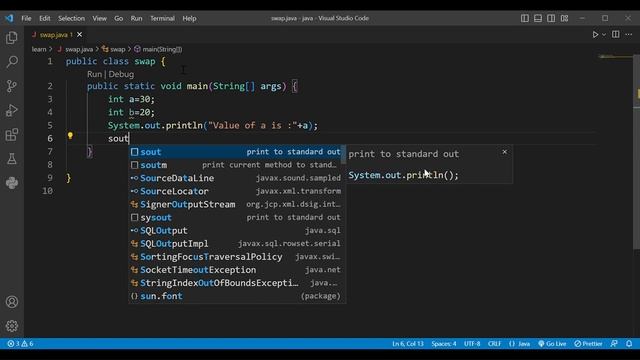
Task: Open the Accounts icon
Action: 12,302
